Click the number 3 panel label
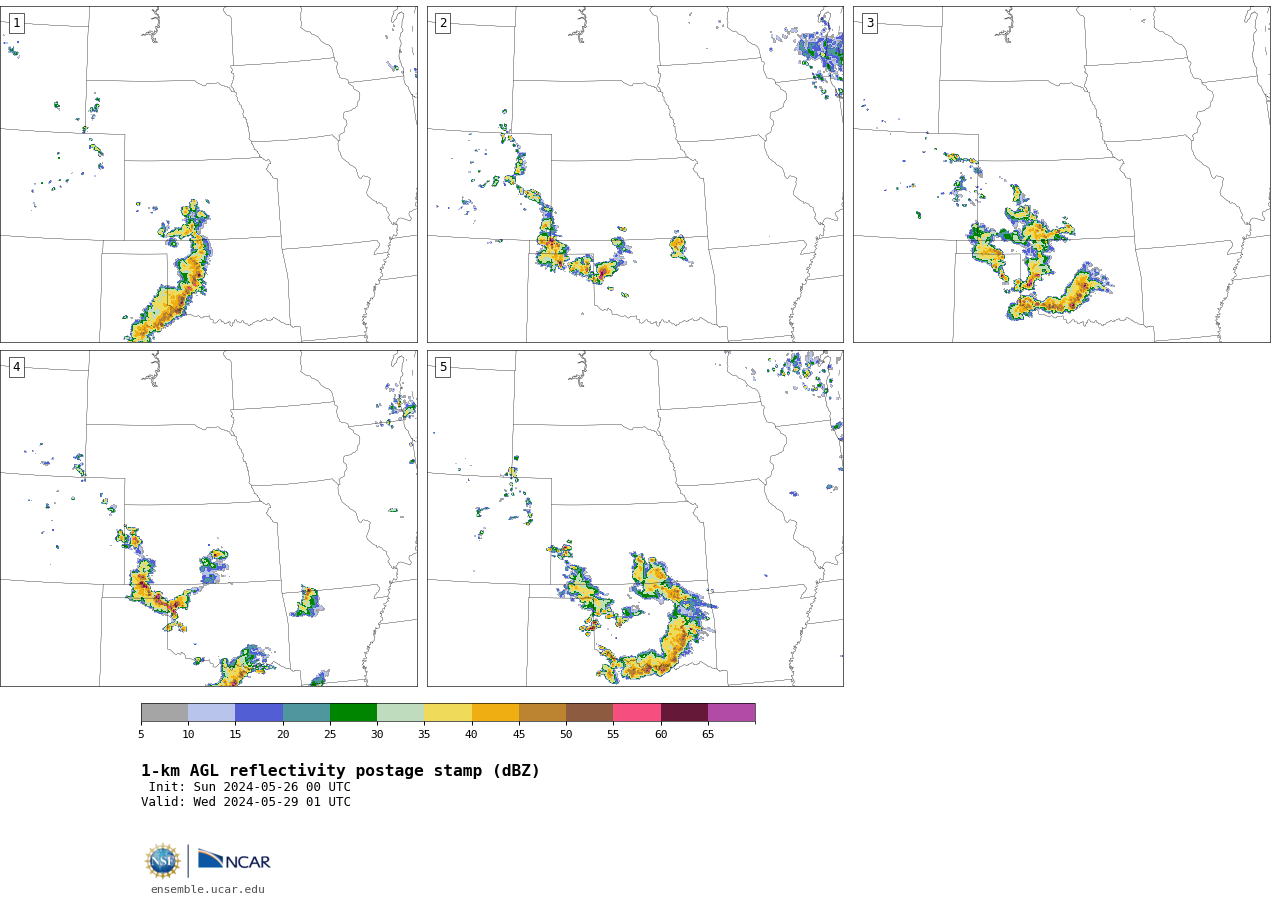Image resolution: width=1280 pixels, height=901 pixels. click(869, 23)
